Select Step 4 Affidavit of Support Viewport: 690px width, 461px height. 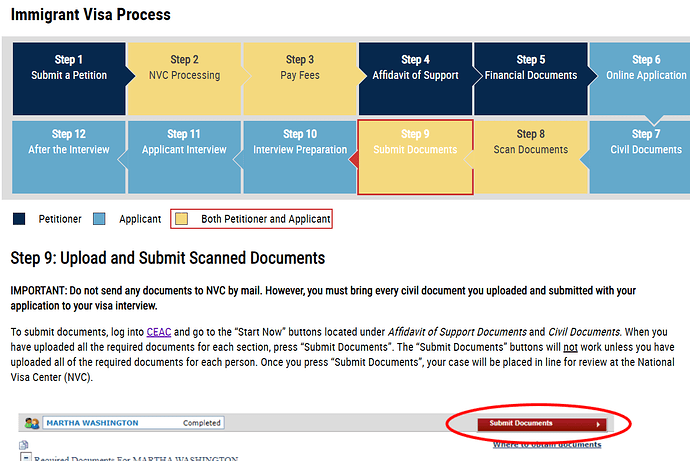[415, 79]
